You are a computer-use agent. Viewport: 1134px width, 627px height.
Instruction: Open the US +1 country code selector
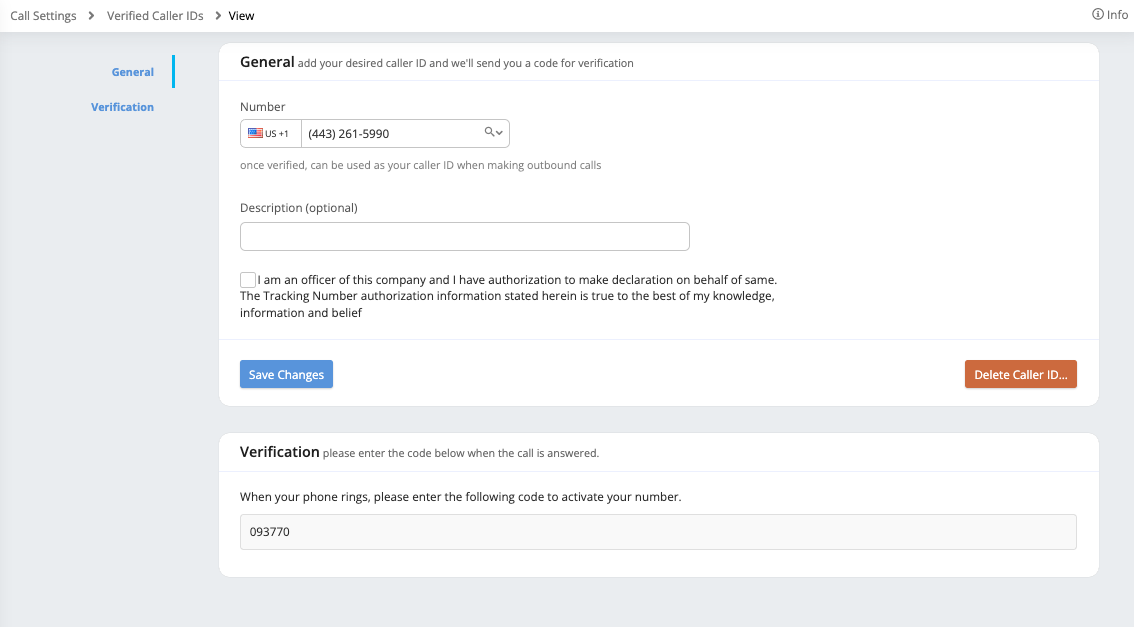[270, 134]
